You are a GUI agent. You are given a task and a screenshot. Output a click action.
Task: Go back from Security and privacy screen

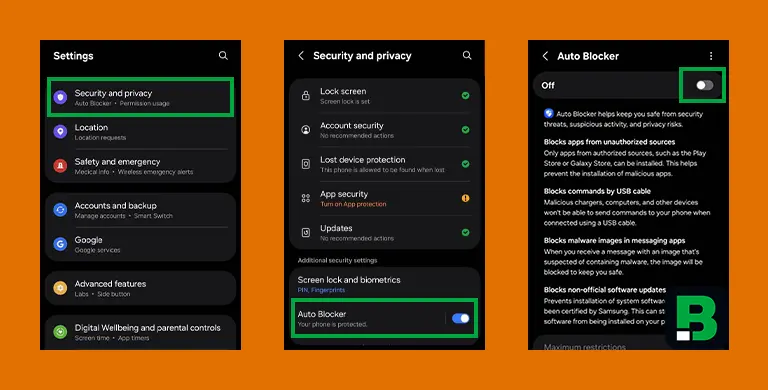pyautogui.click(x=301, y=55)
